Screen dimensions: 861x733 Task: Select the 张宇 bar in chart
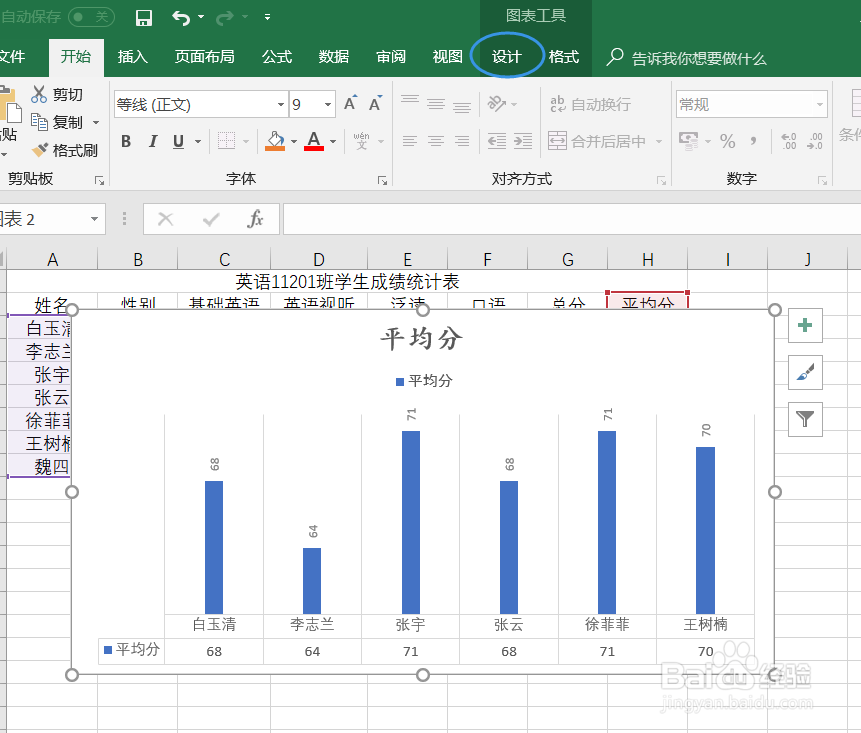coord(411,522)
